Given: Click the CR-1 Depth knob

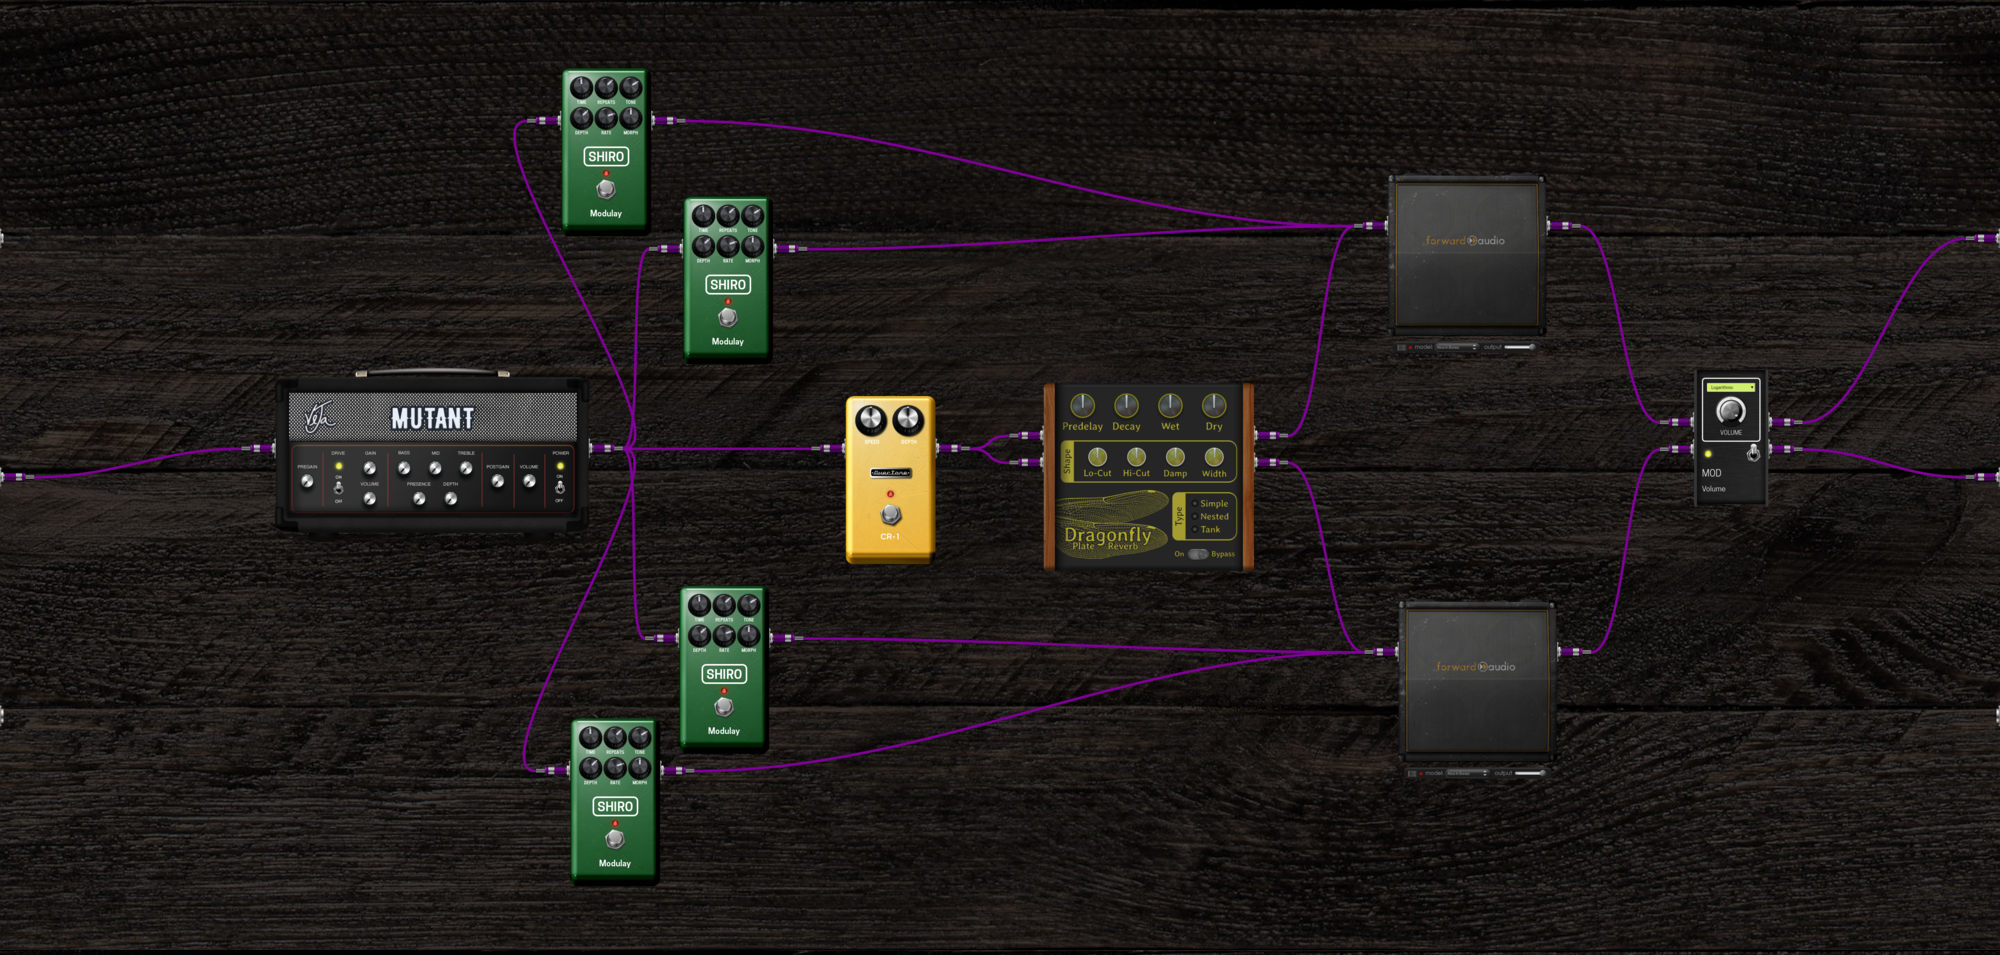Looking at the screenshot, I should tap(908, 419).
